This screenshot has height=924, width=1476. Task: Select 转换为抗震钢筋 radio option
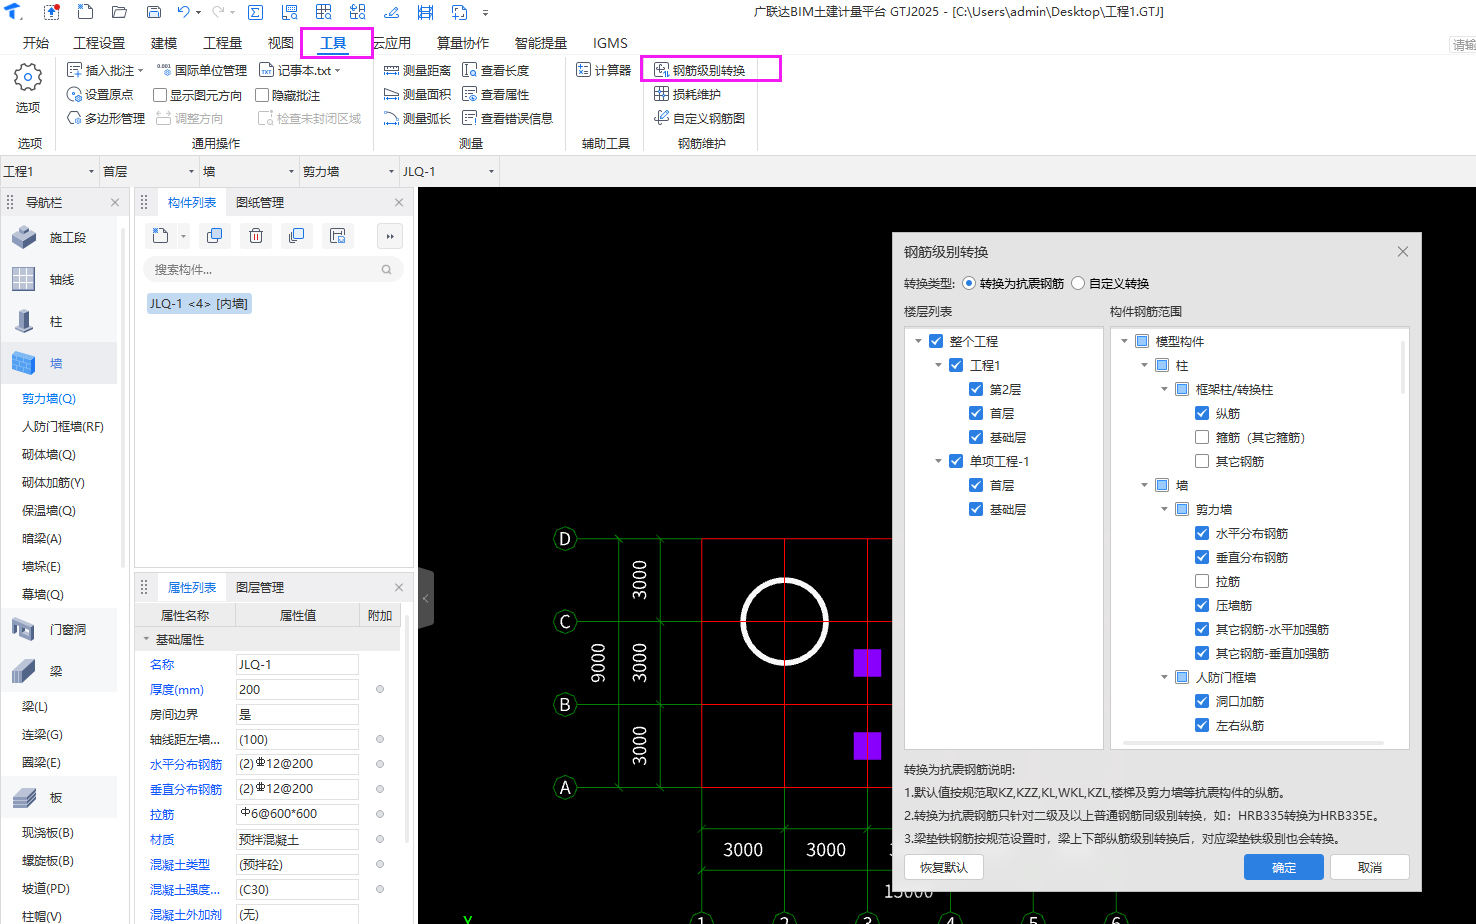(969, 283)
